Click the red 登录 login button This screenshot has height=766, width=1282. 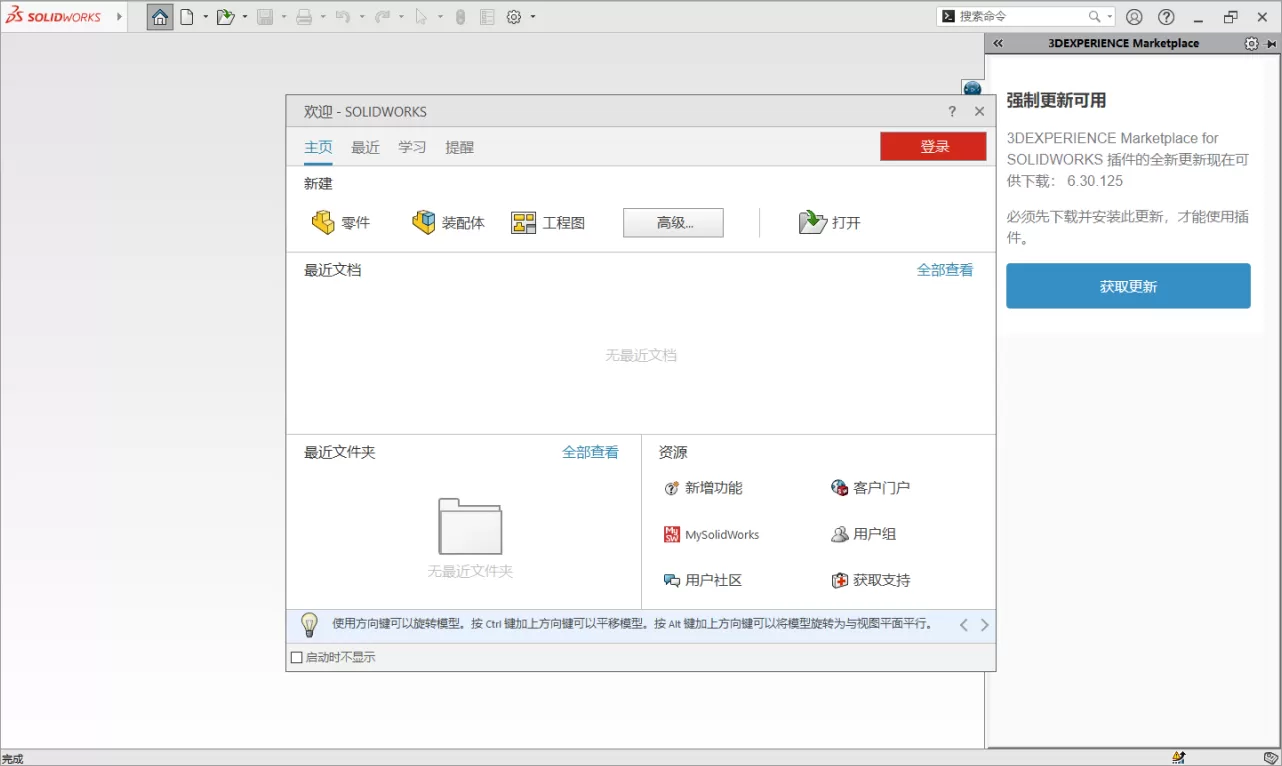(x=933, y=145)
